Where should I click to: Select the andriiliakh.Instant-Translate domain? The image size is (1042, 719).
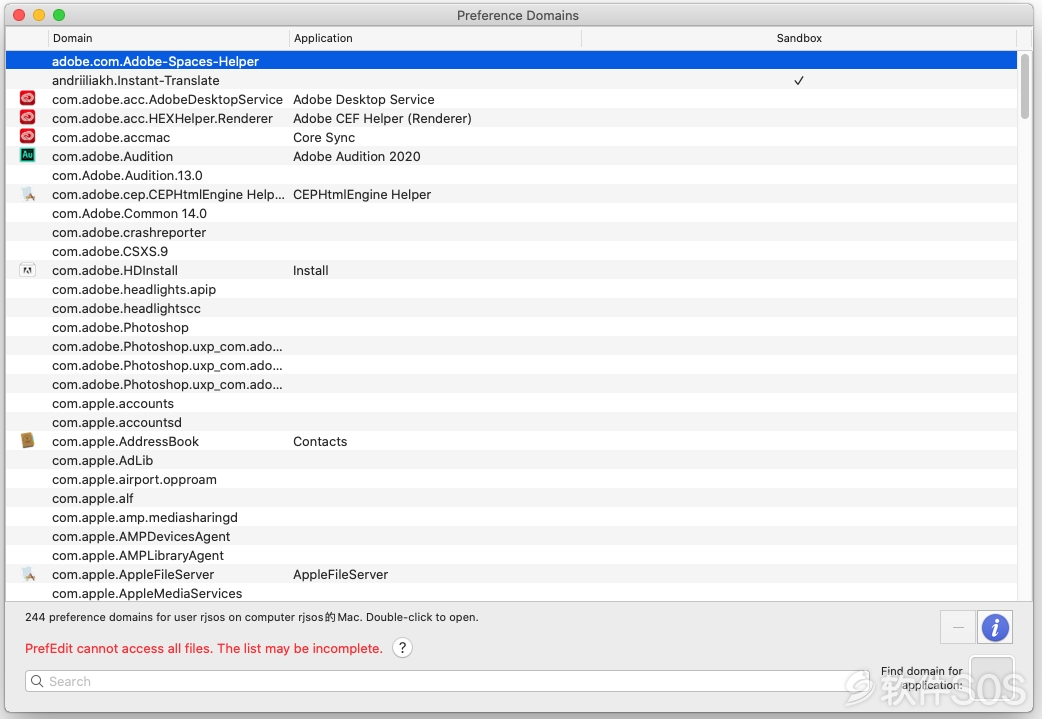pyautogui.click(x=136, y=80)
